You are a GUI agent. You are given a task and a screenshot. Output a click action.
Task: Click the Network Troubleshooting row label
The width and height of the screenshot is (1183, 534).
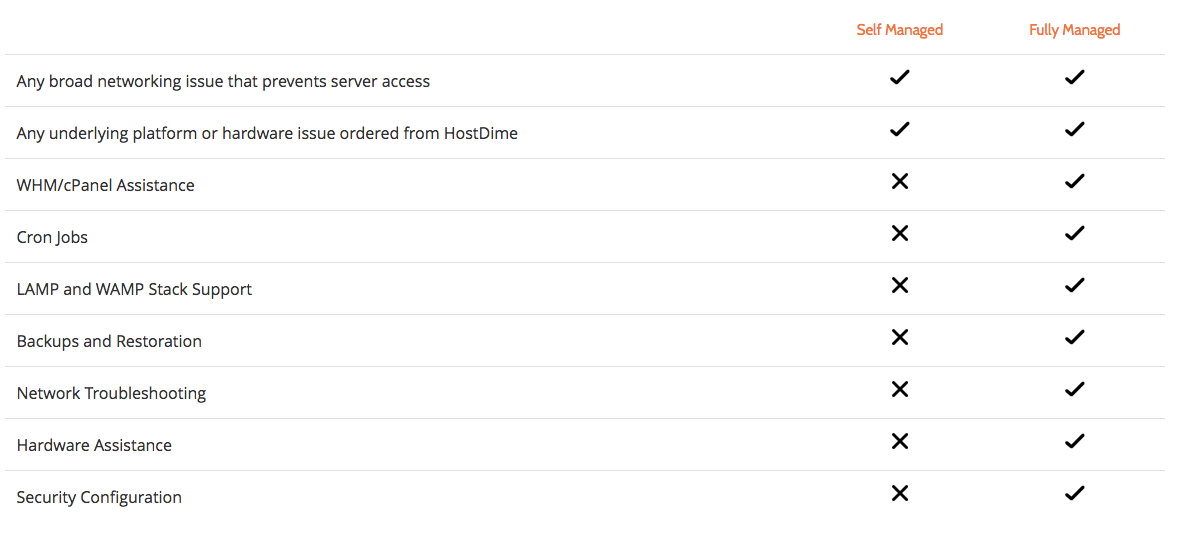[x=112, y=393]
